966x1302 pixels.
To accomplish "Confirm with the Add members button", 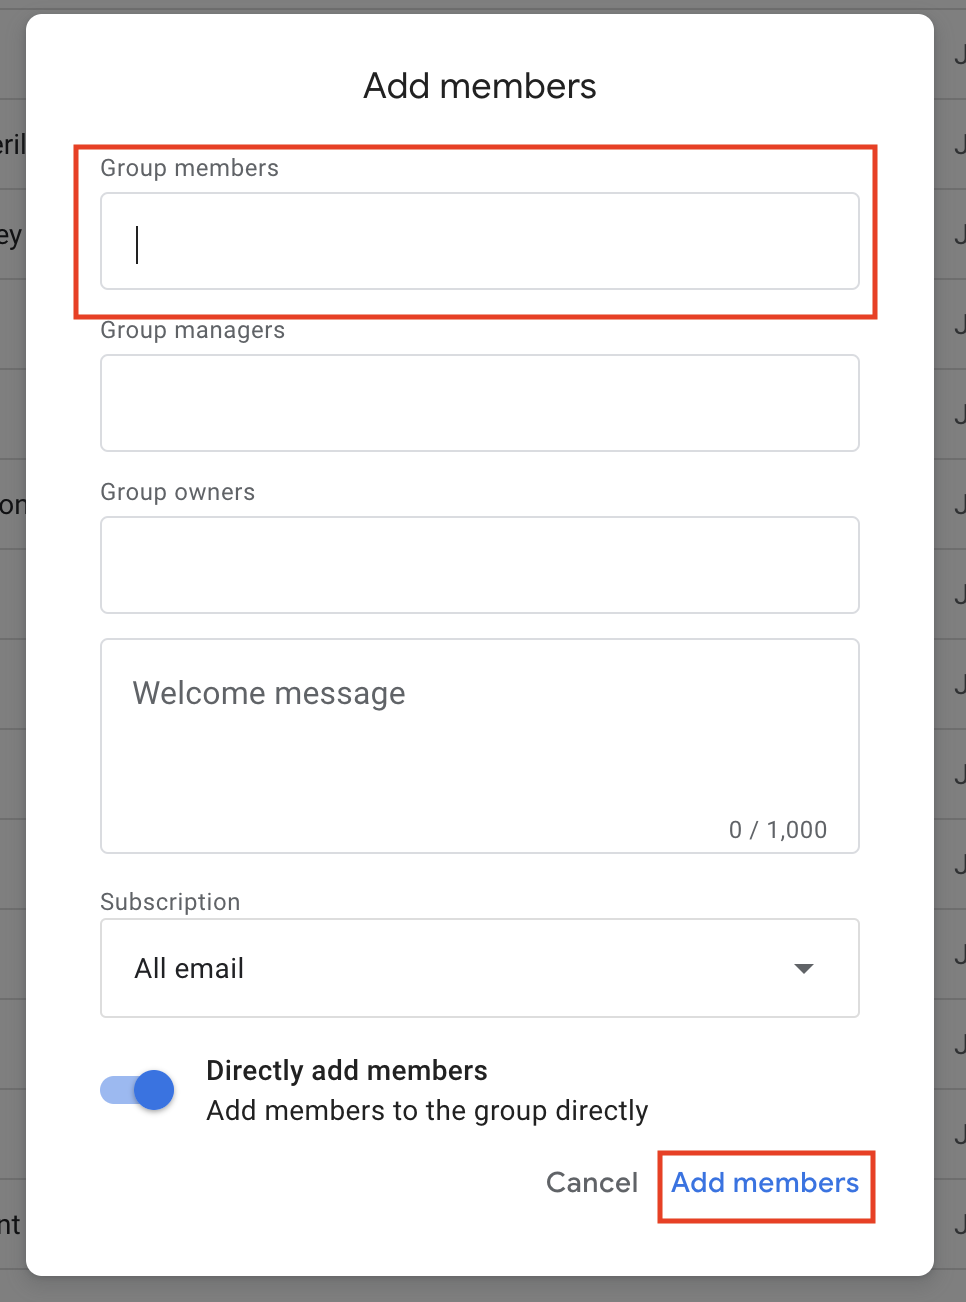I will (x=765, y=1183).
